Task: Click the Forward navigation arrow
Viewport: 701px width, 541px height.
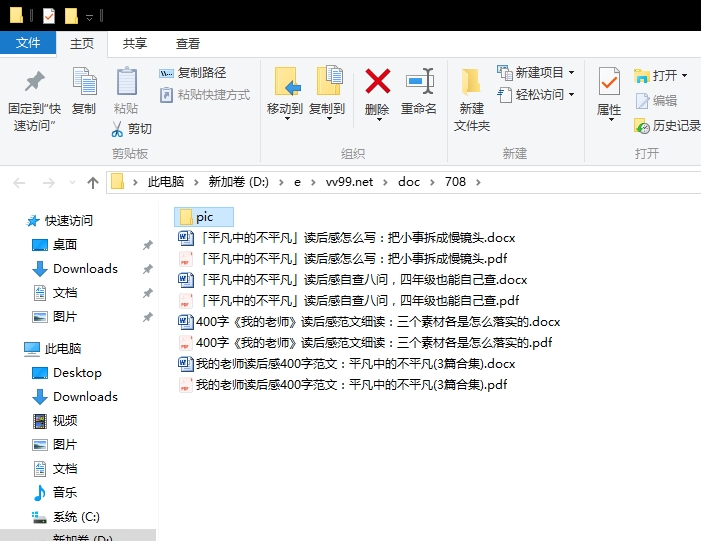Action: [x=48, y=182]
